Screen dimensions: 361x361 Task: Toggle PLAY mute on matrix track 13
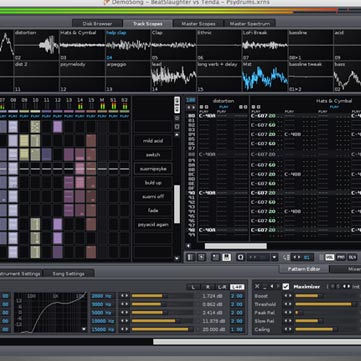pos(69,116)
